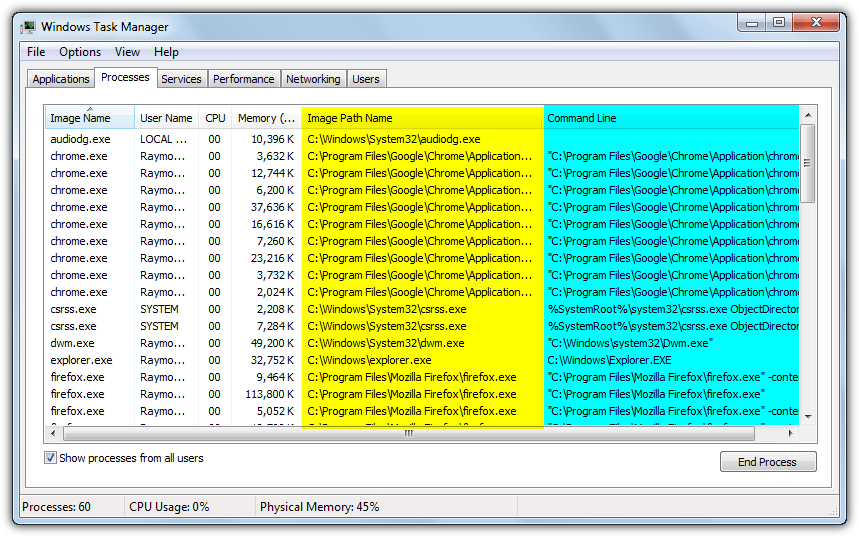
Task: Select firefox.exe using 5,052 K memory
Action: [422, 411]
